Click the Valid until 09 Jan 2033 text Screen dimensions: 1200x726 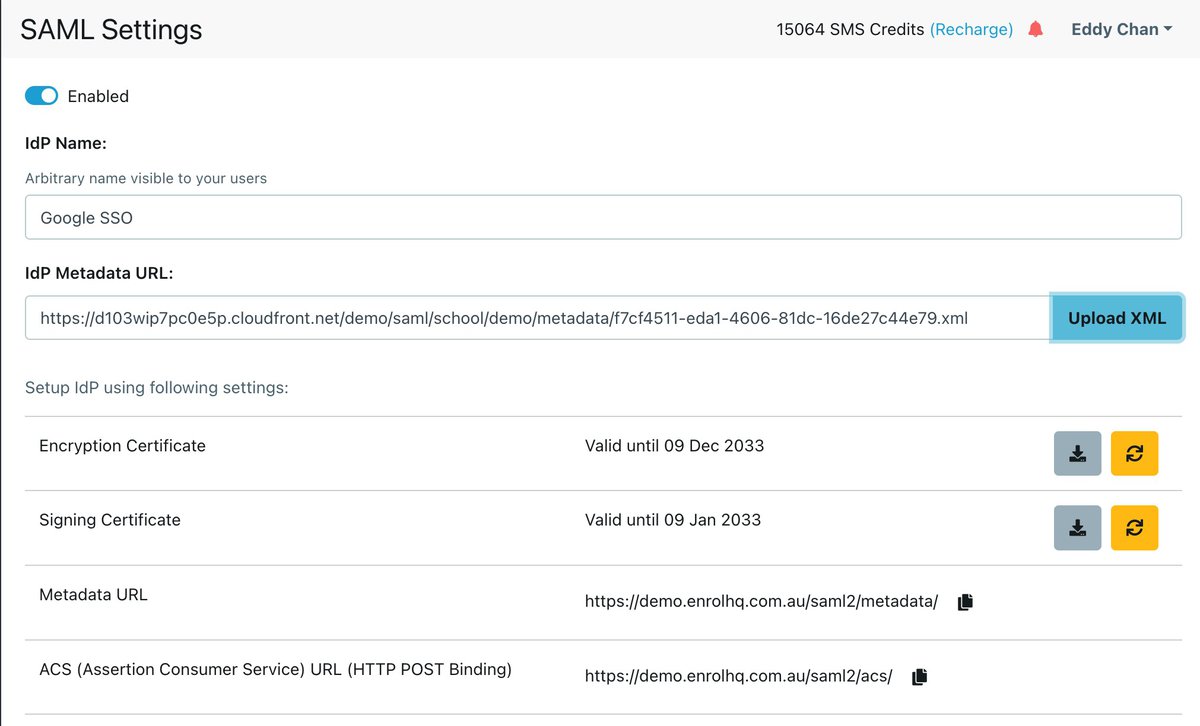(x=672, y=520)
